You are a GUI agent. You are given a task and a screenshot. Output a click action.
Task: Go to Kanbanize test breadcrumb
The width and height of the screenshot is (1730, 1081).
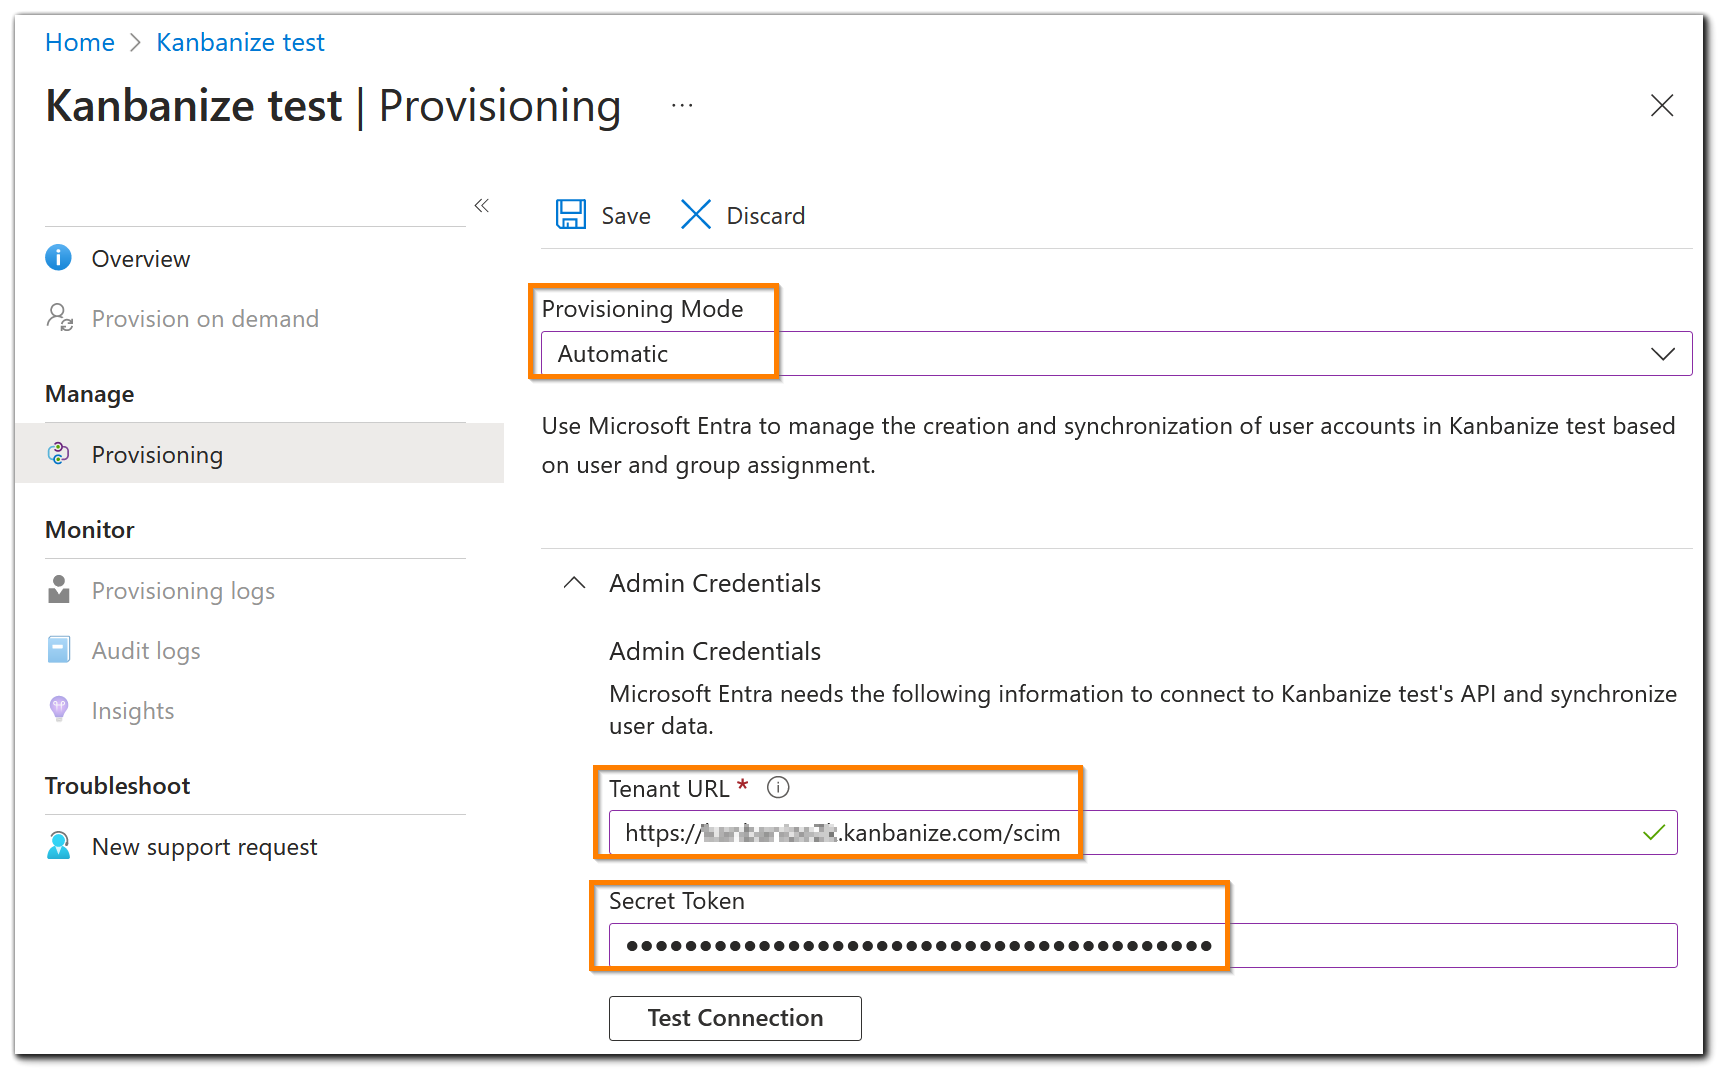[240, 43]
